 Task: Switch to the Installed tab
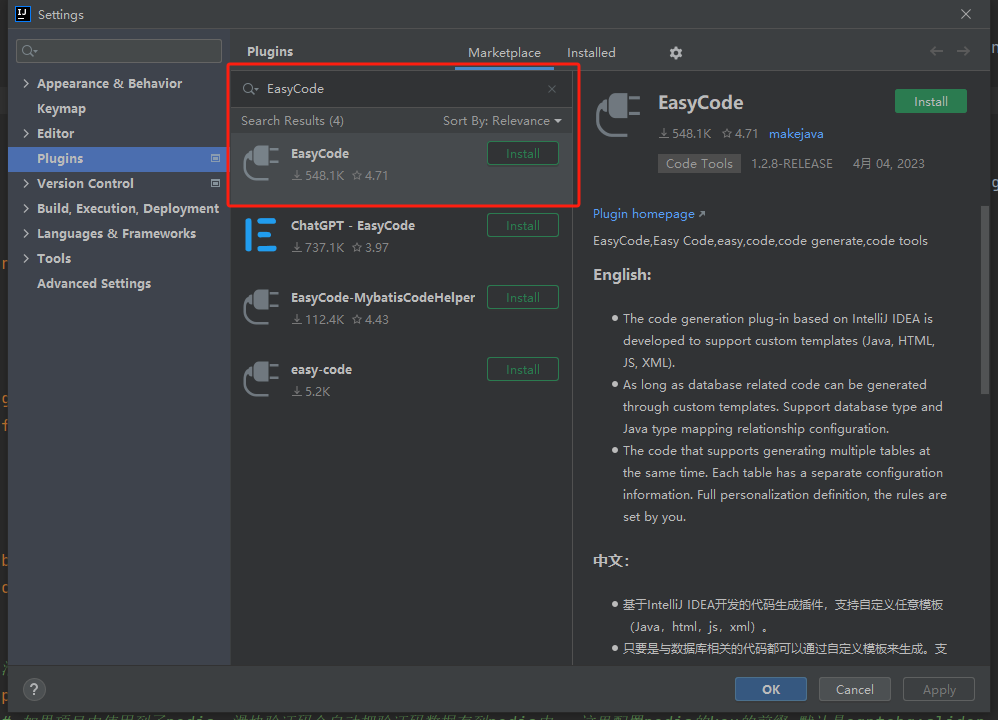[591, 53]
